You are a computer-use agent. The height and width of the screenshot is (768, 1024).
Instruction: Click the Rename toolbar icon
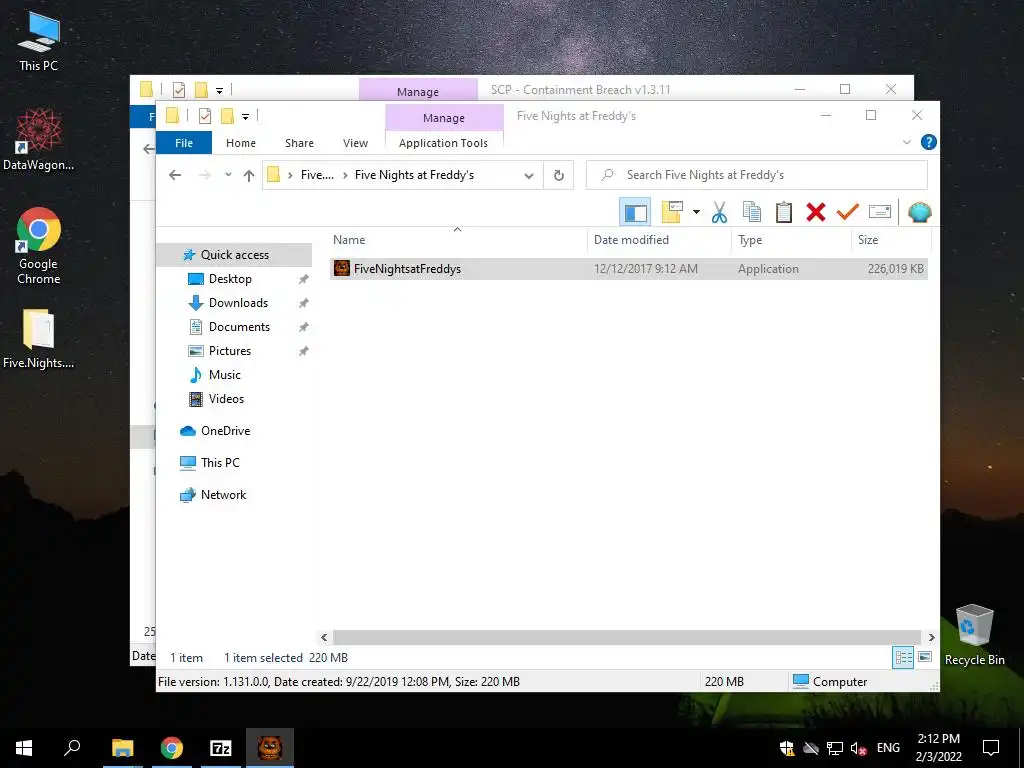880,212
